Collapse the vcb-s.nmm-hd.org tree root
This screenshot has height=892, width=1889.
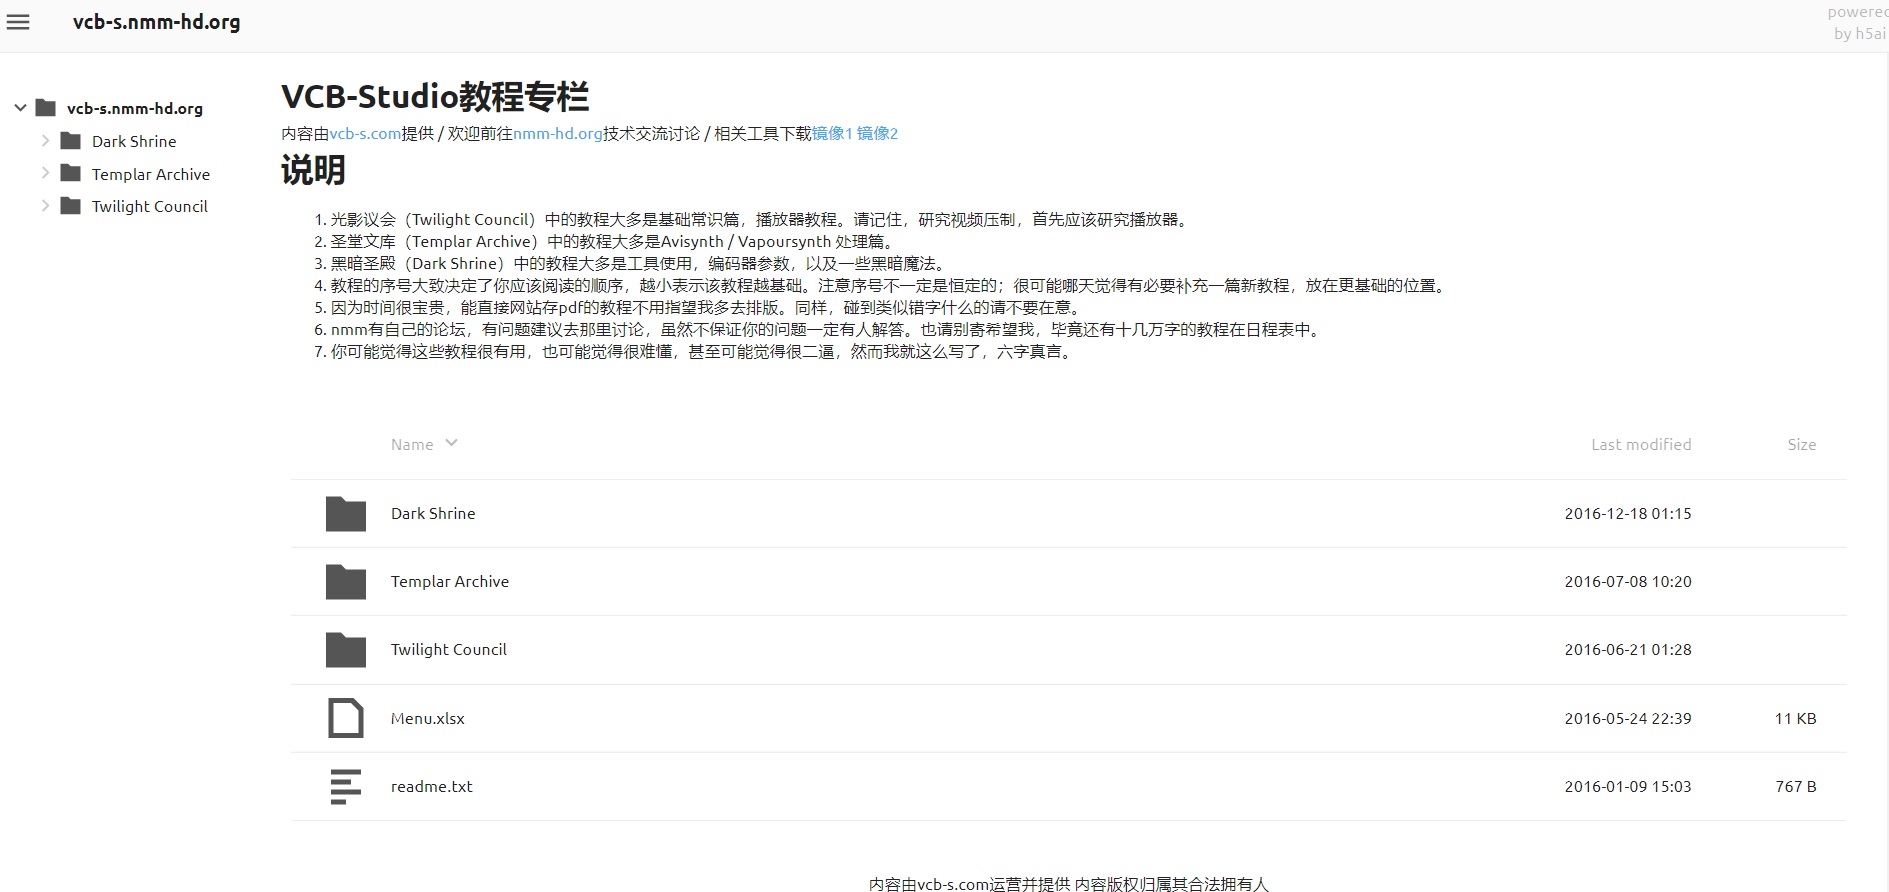20,108
